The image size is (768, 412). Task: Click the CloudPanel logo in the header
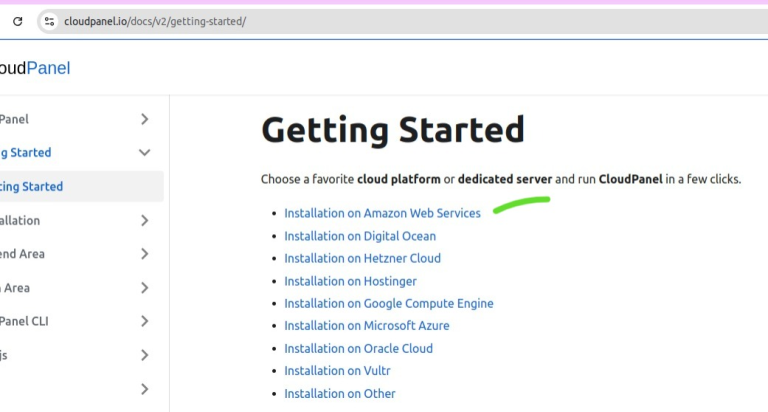[x=35, y=68]
